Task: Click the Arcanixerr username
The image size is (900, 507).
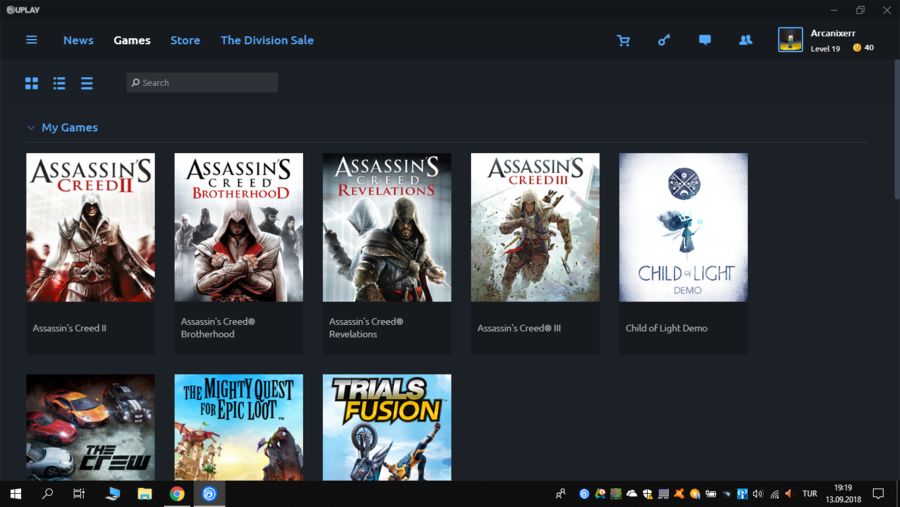Action: click(x=833, y=33)
